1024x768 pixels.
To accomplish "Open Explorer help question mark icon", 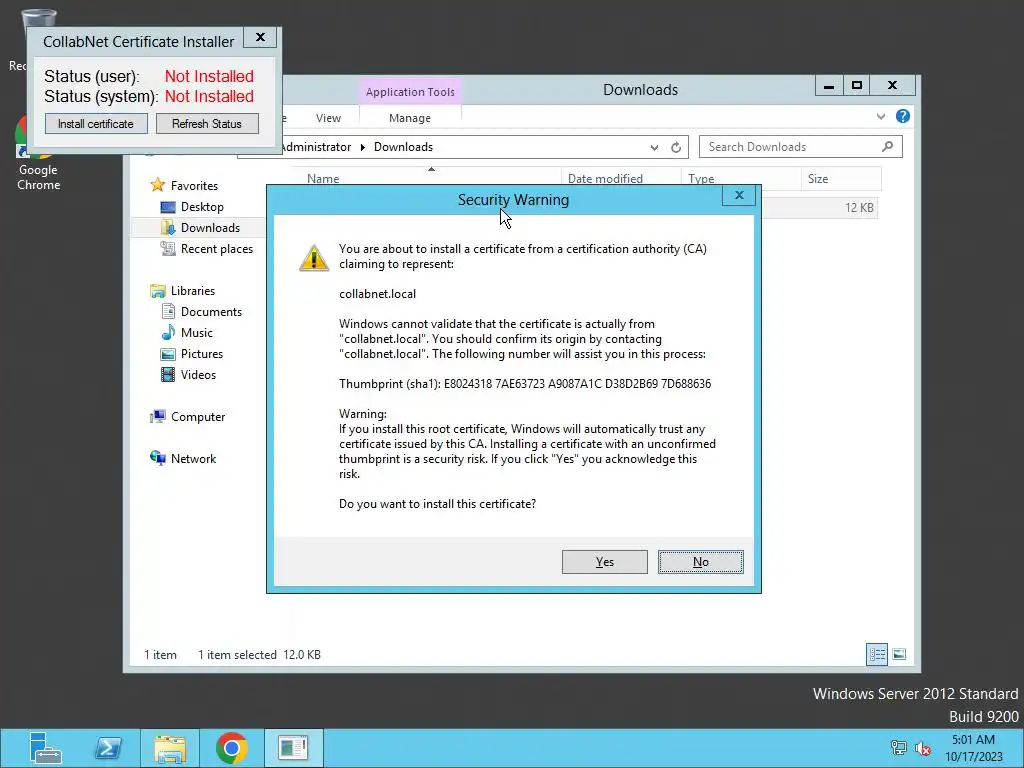I will (x=903, y=116).
